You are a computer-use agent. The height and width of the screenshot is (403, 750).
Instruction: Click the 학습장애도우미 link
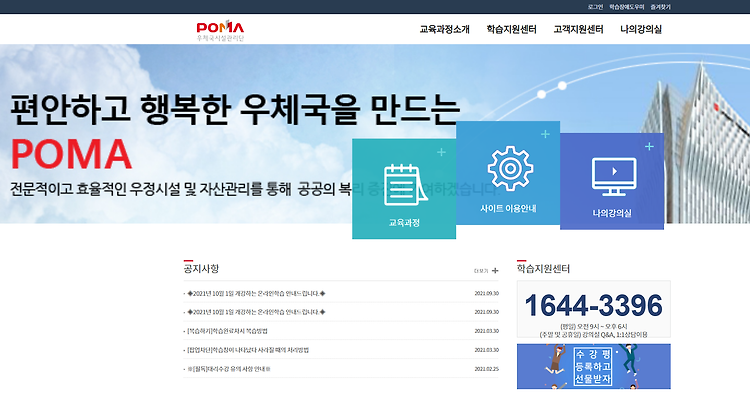pos(627,7)
